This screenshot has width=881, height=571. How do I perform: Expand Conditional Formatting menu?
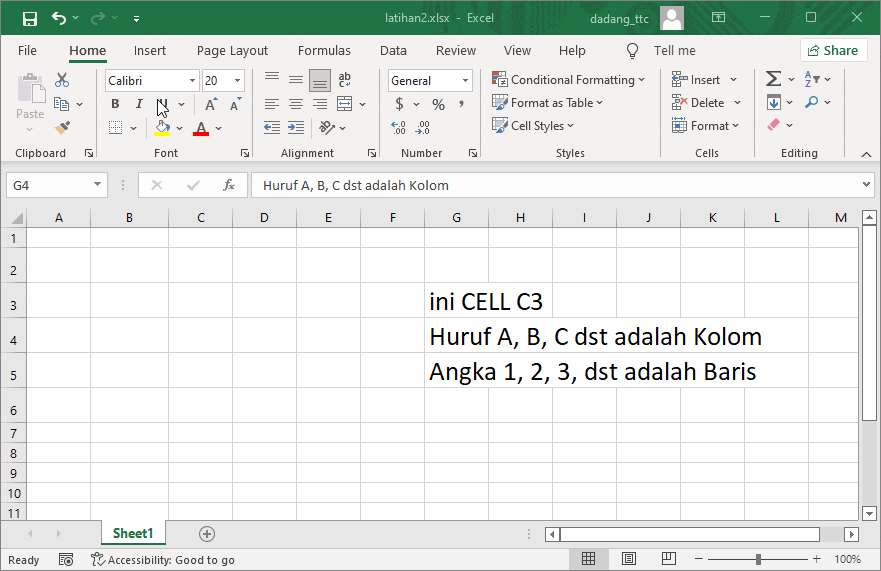[x=568, y=80]
